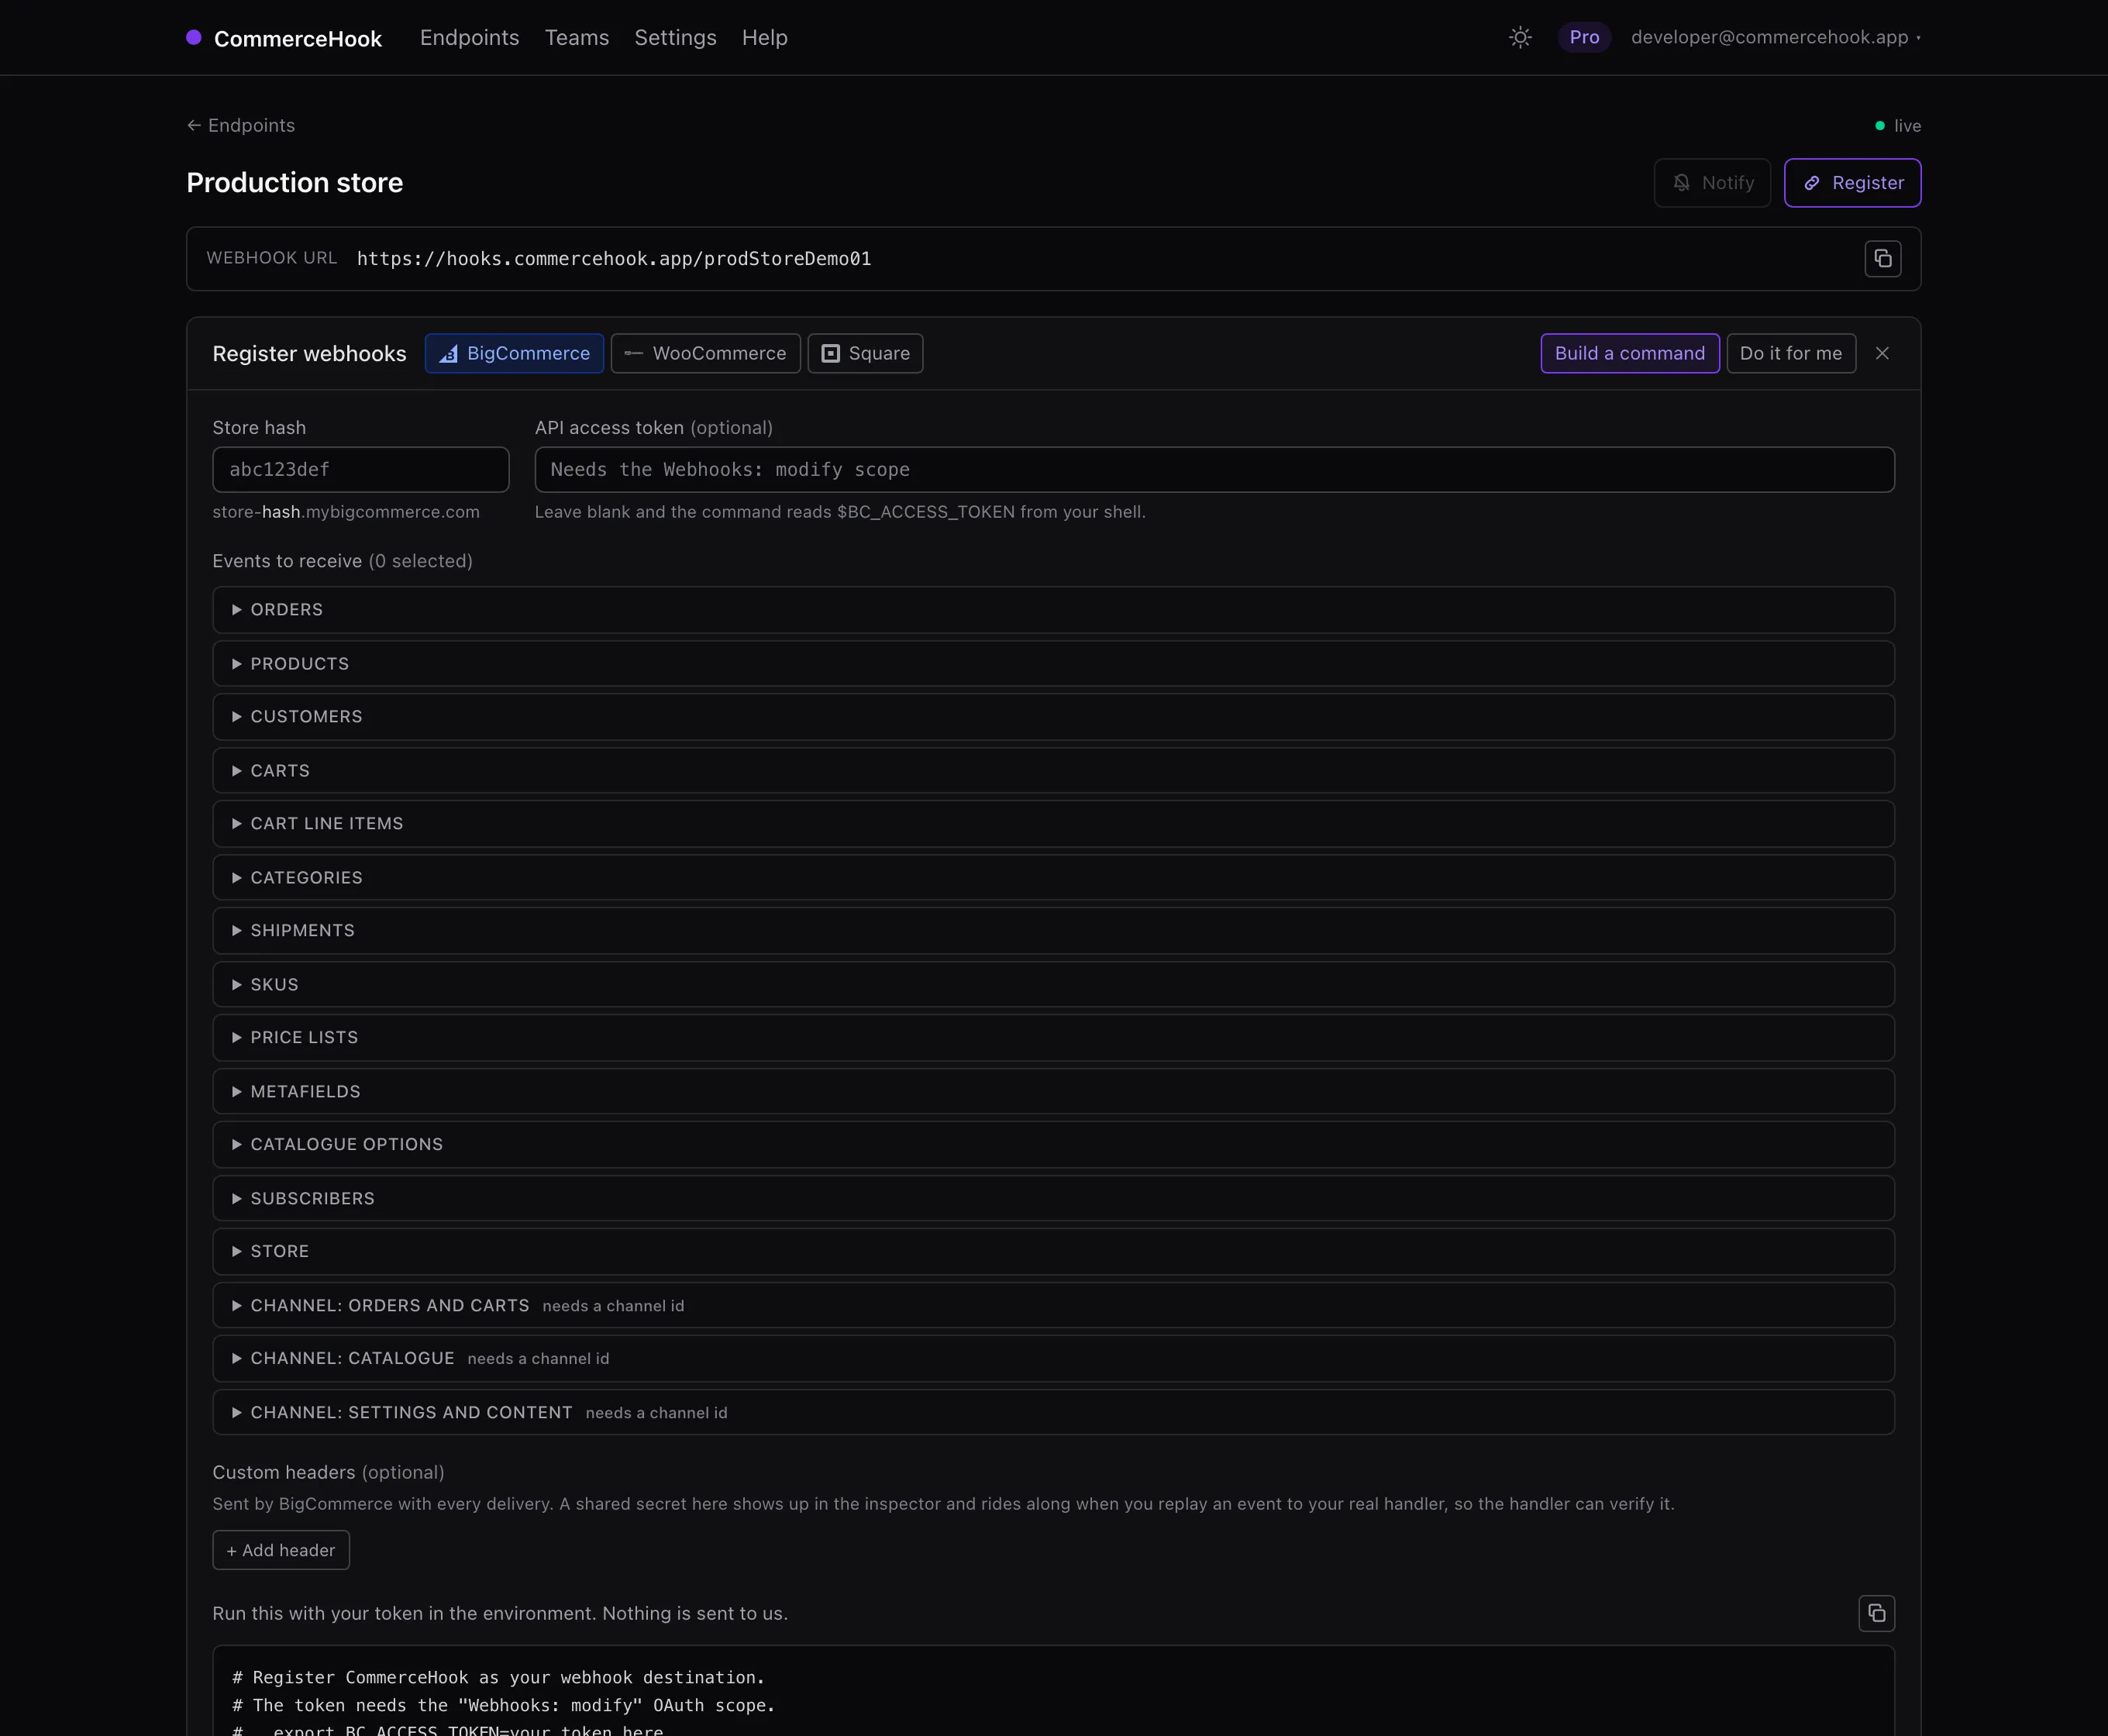Choose the Build a command mode
This screenshot has height=1736, width=2108.
(1630, 353)
